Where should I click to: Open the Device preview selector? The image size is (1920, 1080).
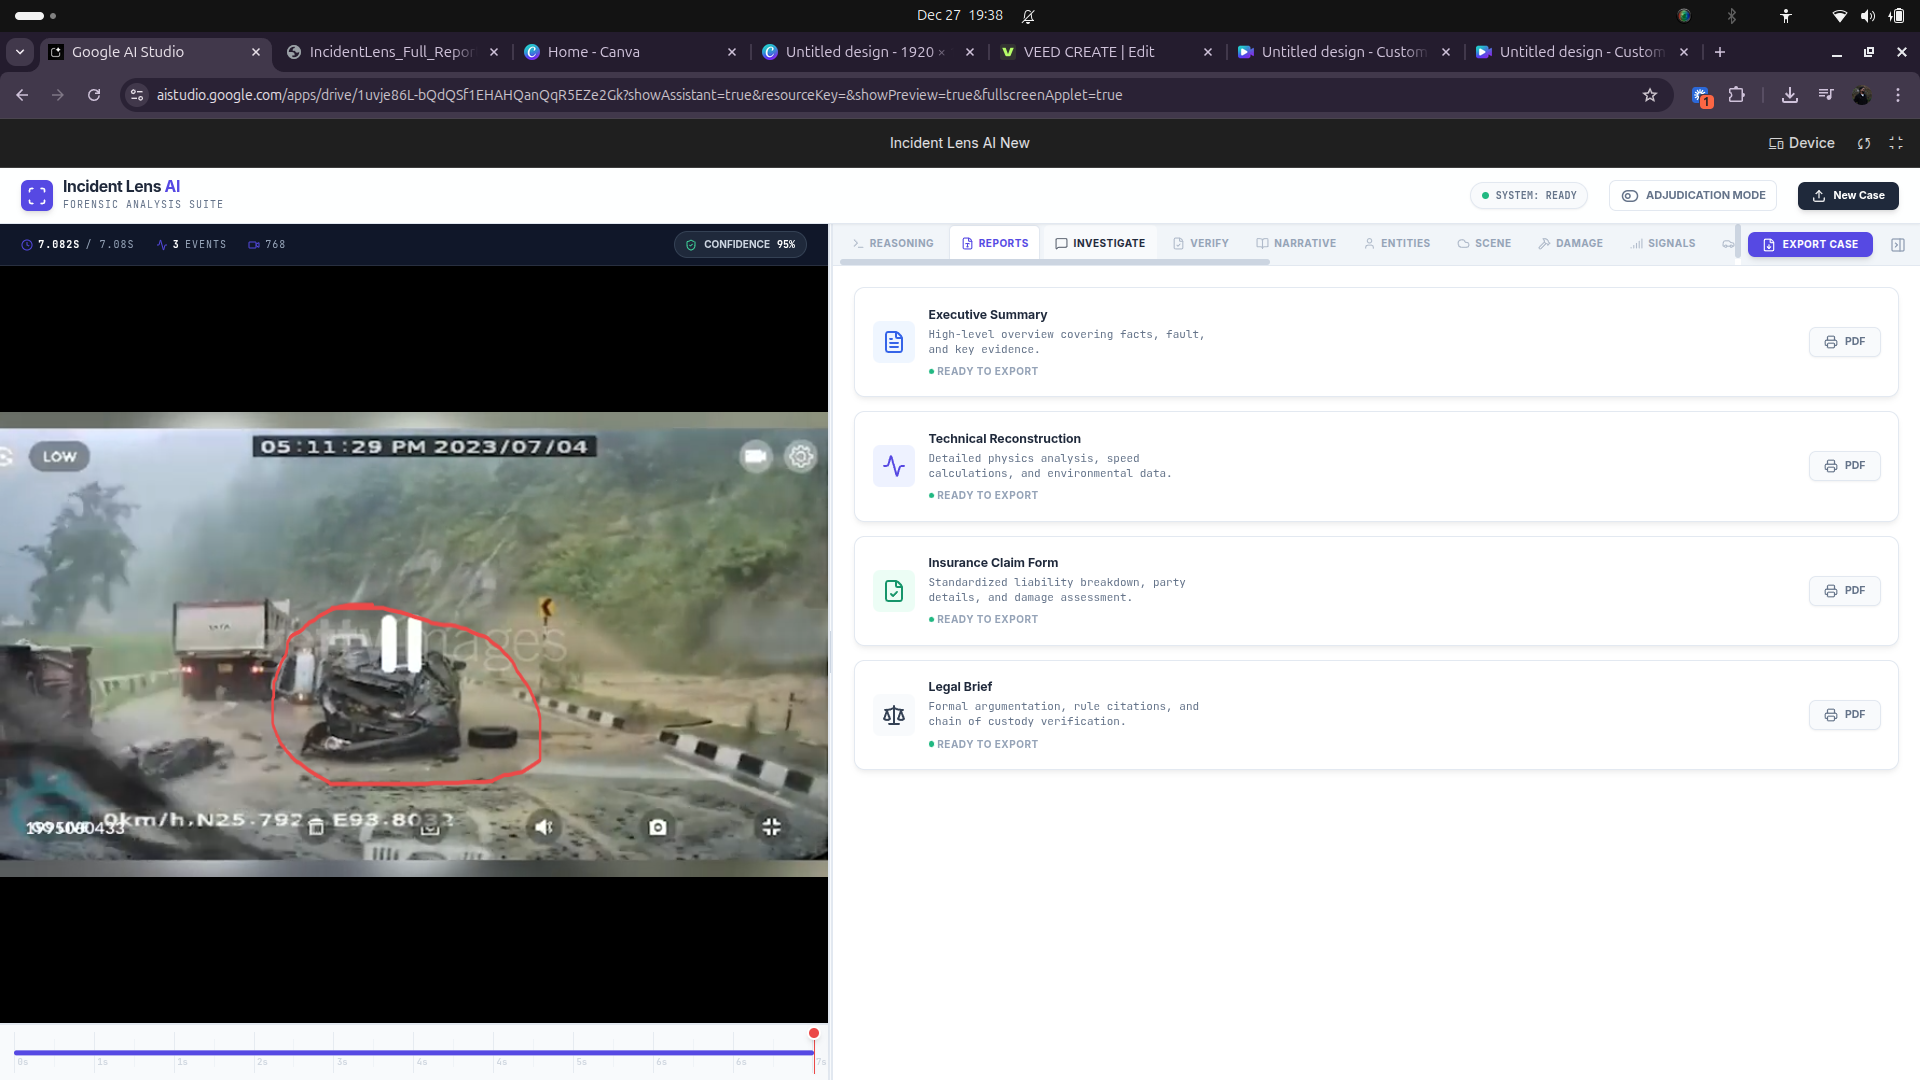tap(1802, 143)
